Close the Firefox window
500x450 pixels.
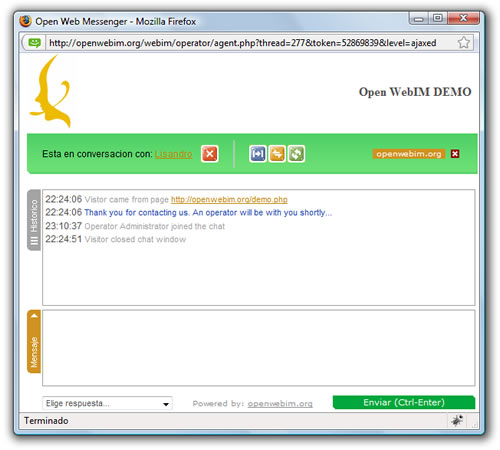pos(463,18)
